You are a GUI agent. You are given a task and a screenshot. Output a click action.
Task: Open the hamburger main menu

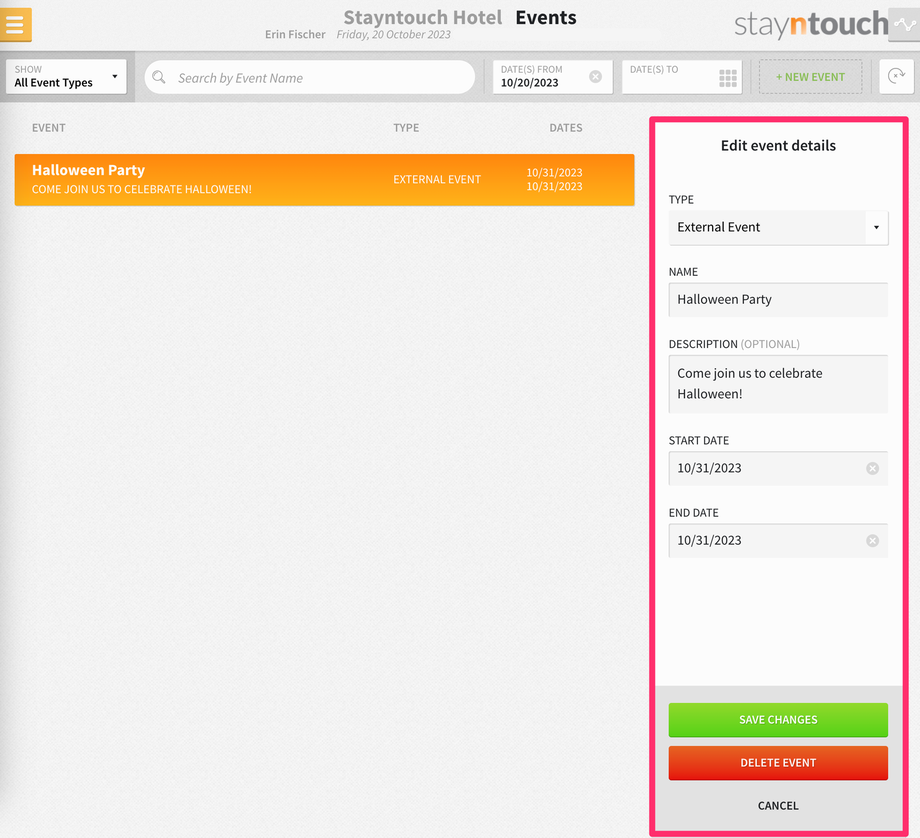[15, 25]
